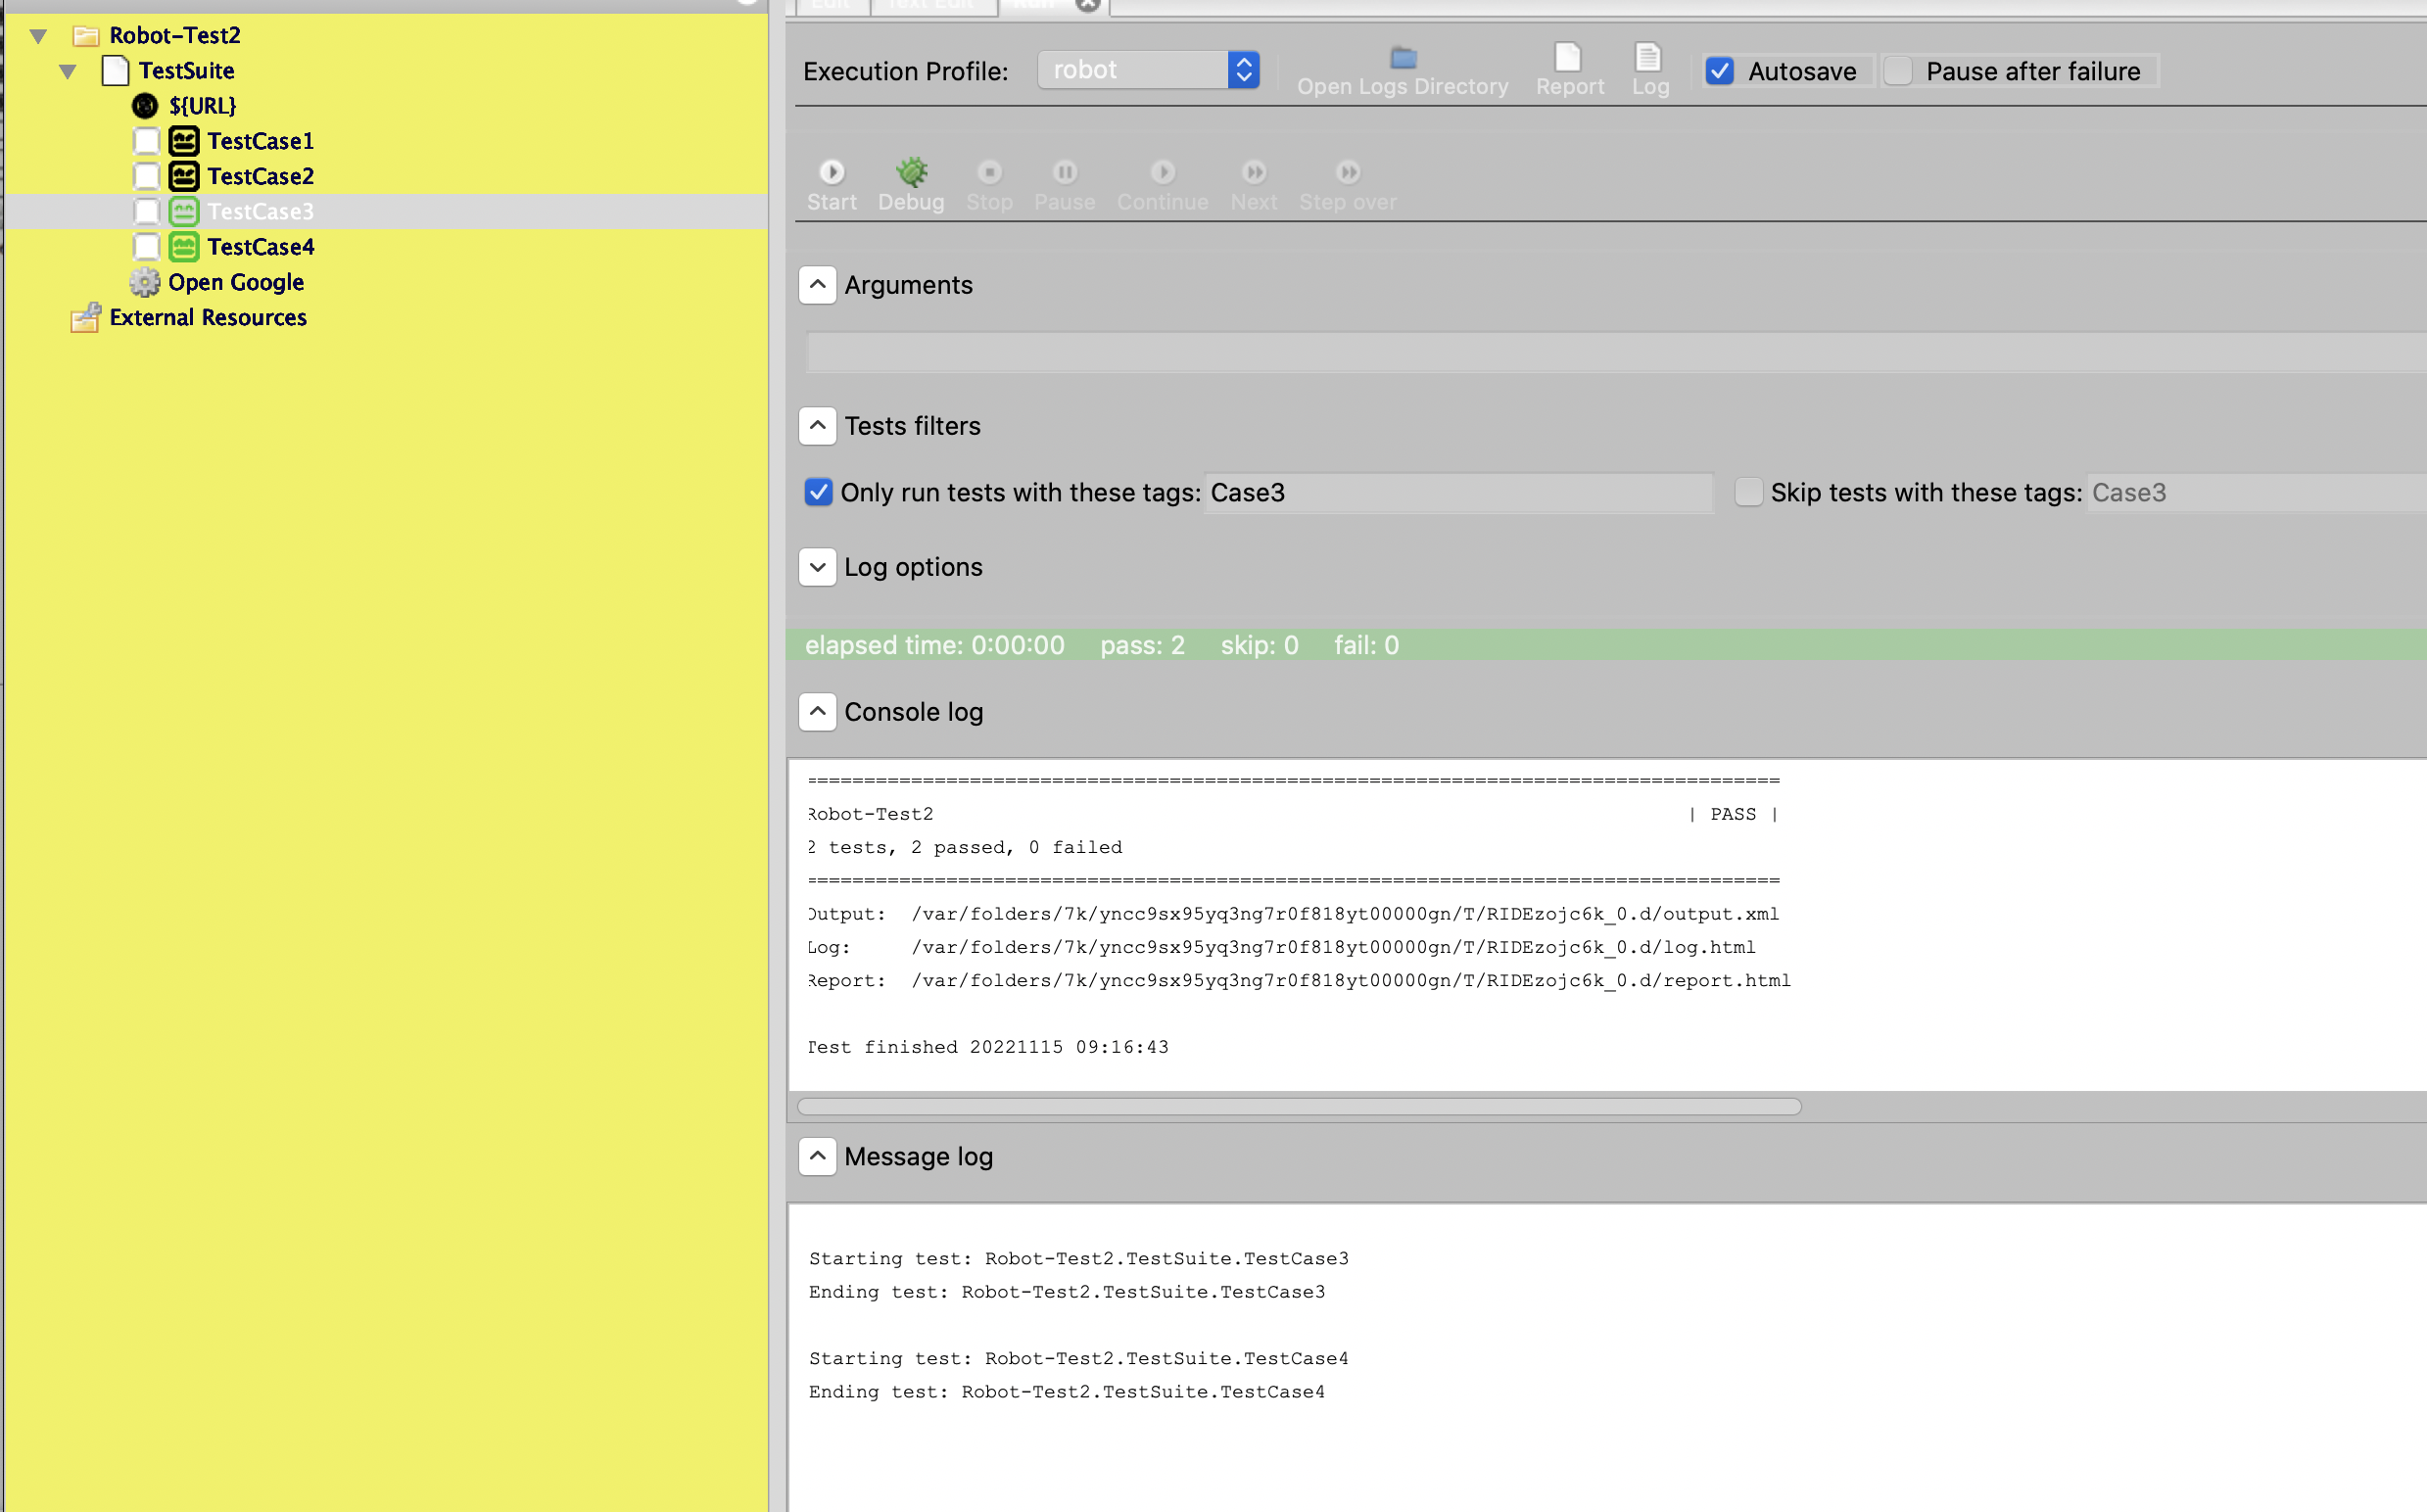Edit the include tags field containing Case3
The width and height of the screenshot is (2427, 1512).
1459,493
